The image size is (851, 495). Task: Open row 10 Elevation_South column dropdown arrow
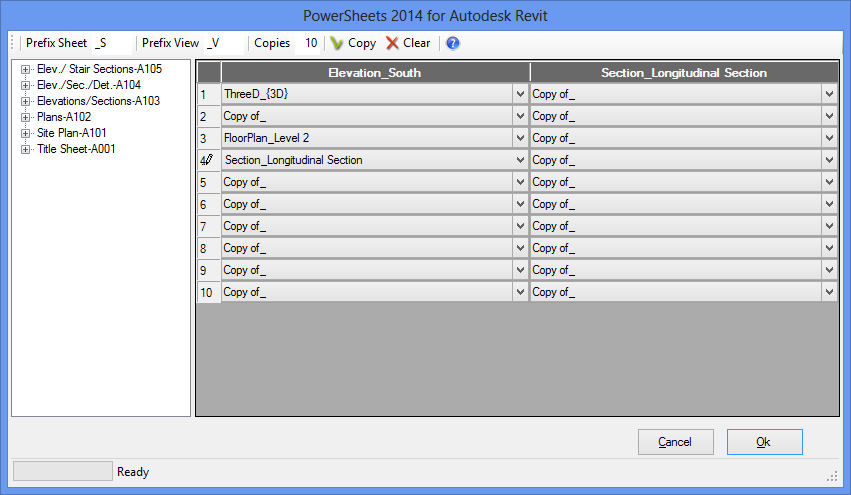[520, 292]
